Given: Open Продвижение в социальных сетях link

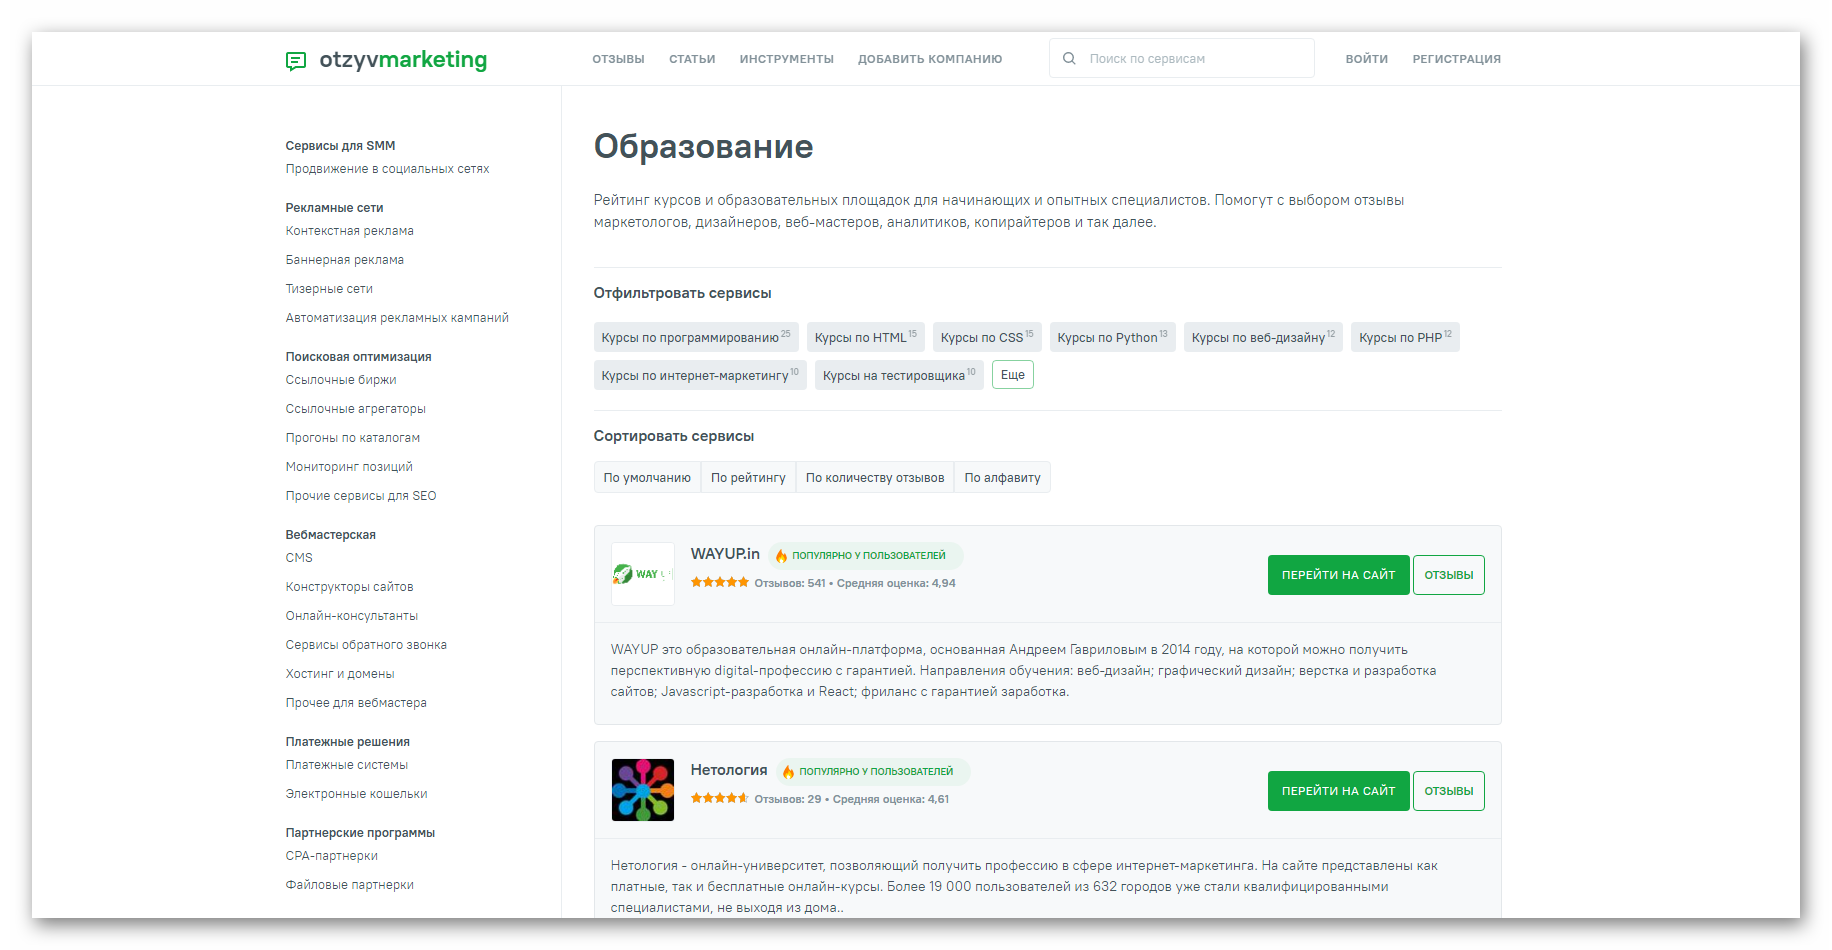Looking at the screenshot, I should click(x=387, y=169).
